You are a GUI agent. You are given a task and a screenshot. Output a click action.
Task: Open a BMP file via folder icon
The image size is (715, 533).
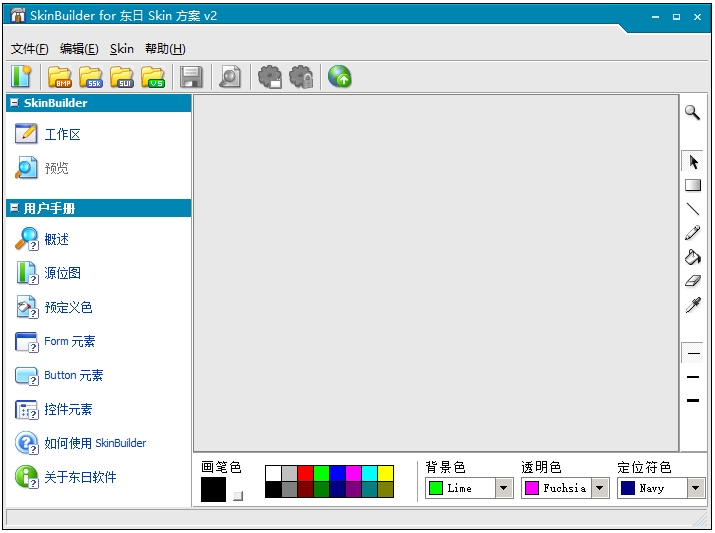click(60, 77)
